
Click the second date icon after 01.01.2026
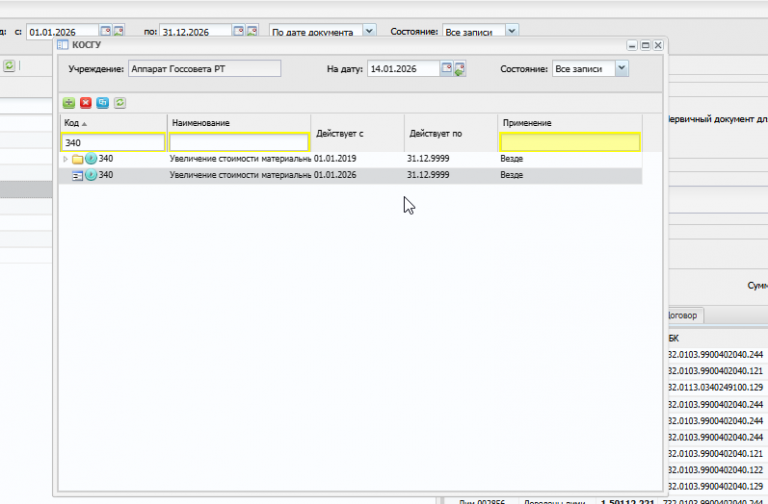119,31
